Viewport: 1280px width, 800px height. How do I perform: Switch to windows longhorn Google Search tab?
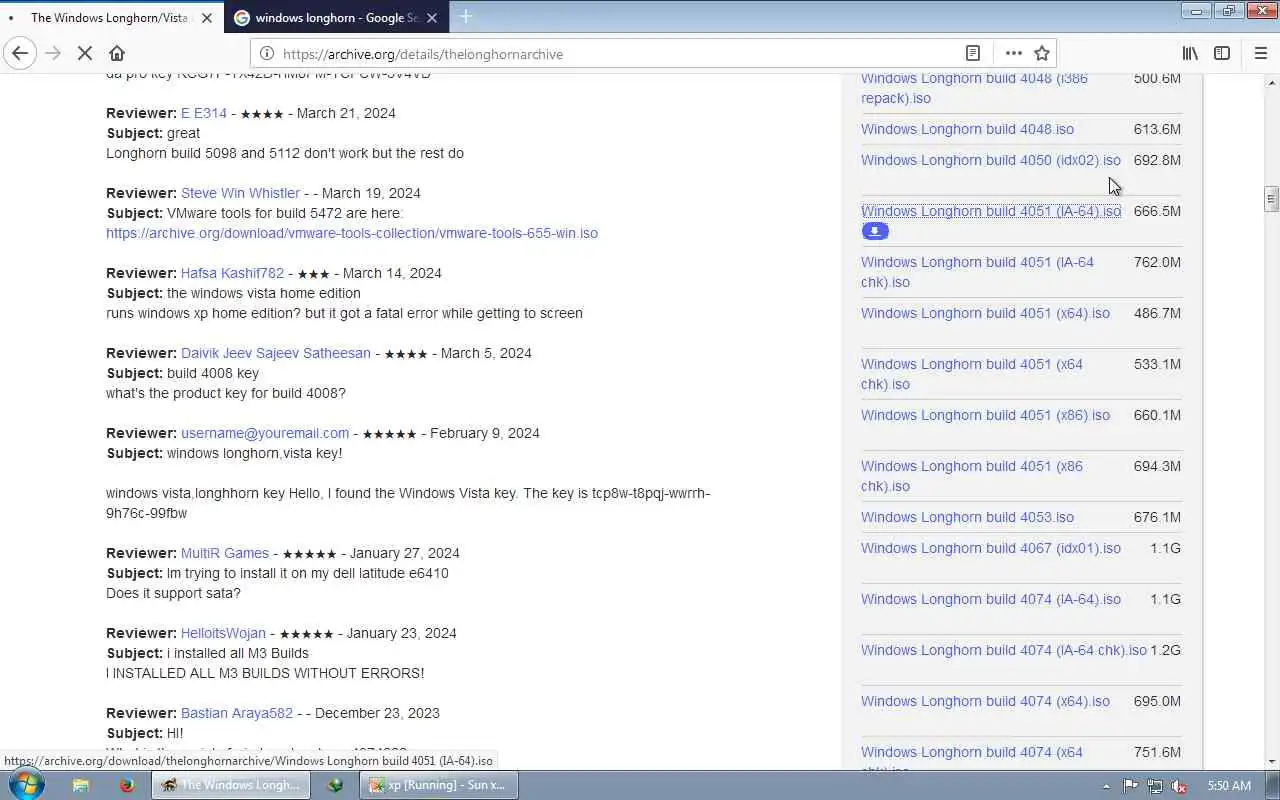click(x=336, y=17)
